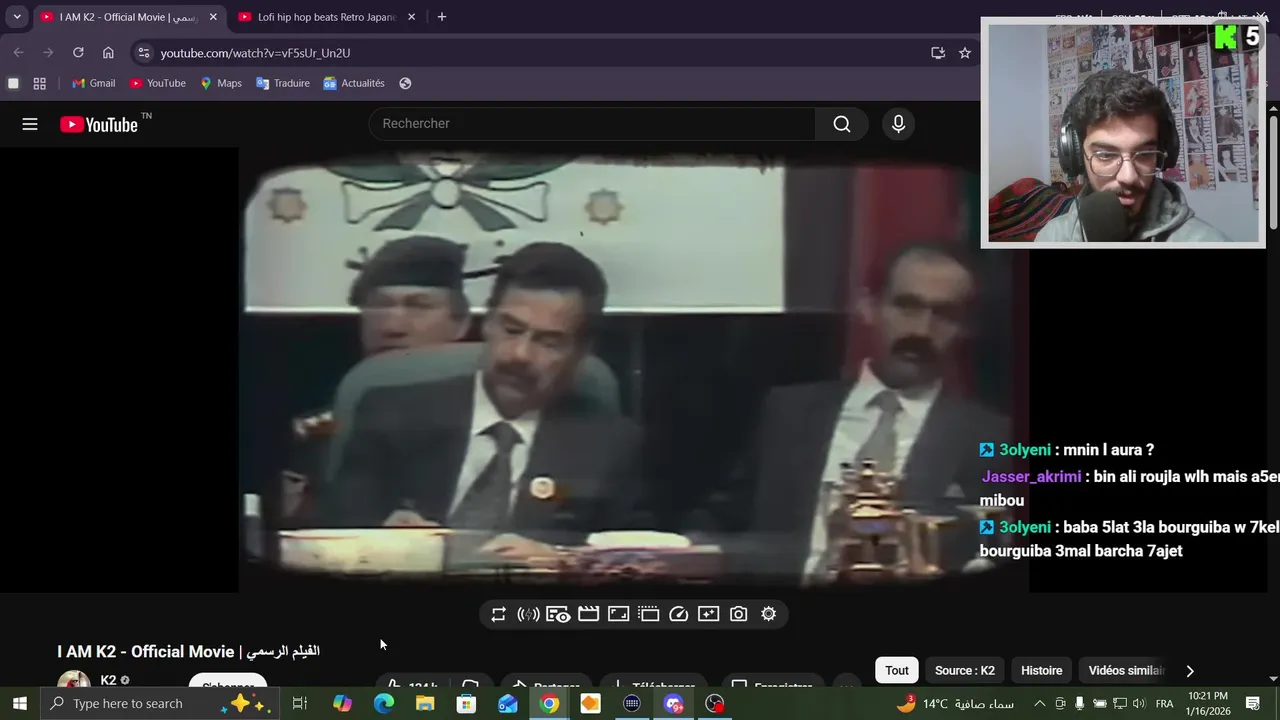The image size is (1280, 720).
Task: Expand more filter chips with right chevron
Action: 1189,671
